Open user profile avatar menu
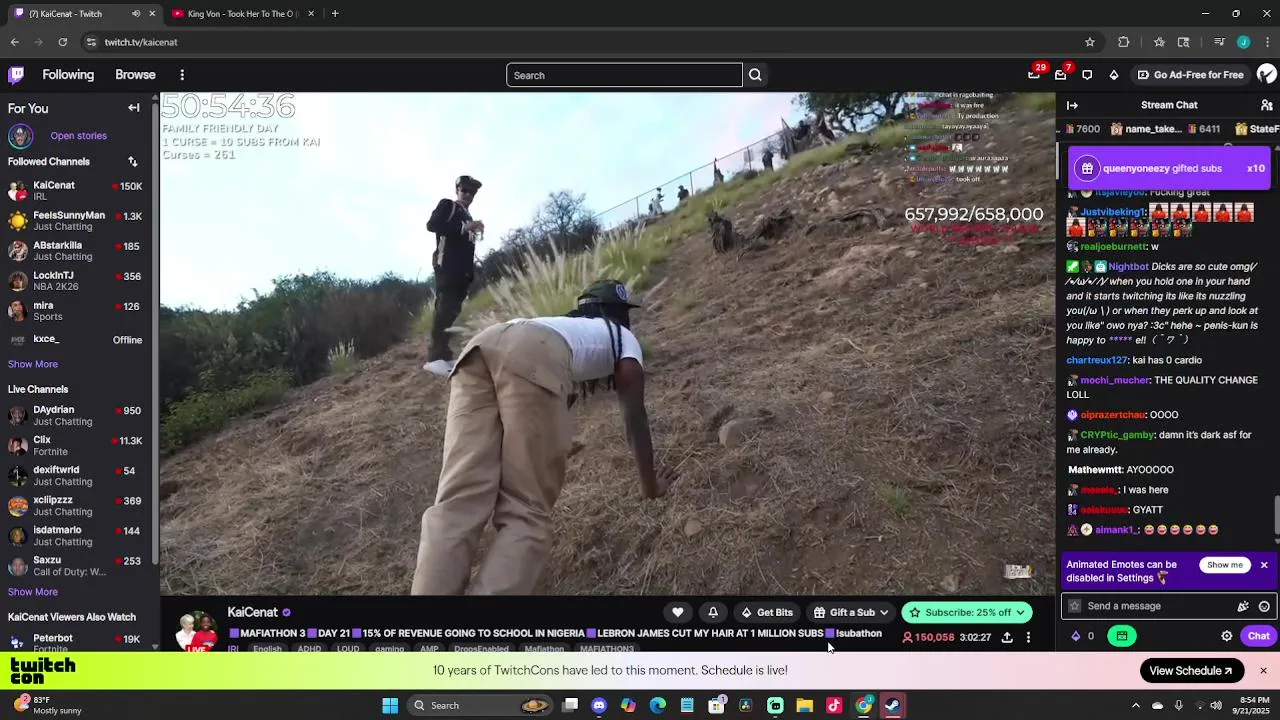The width and height of the screenshot is (1280, 720). [1266, 75]
